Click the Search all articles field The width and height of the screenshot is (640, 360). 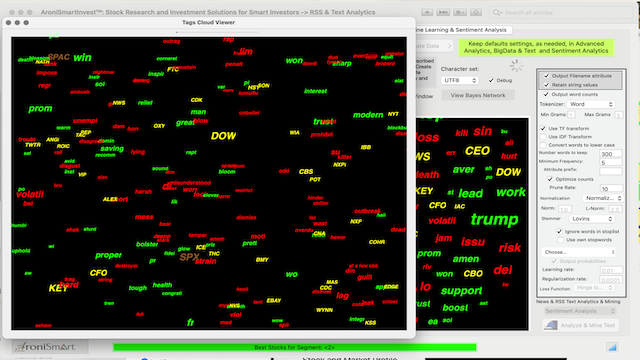tap(561, 13)
